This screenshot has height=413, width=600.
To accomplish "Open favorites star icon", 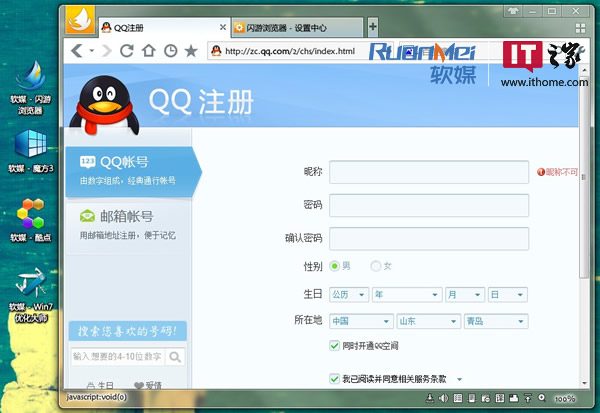I will tap(191, 51).
